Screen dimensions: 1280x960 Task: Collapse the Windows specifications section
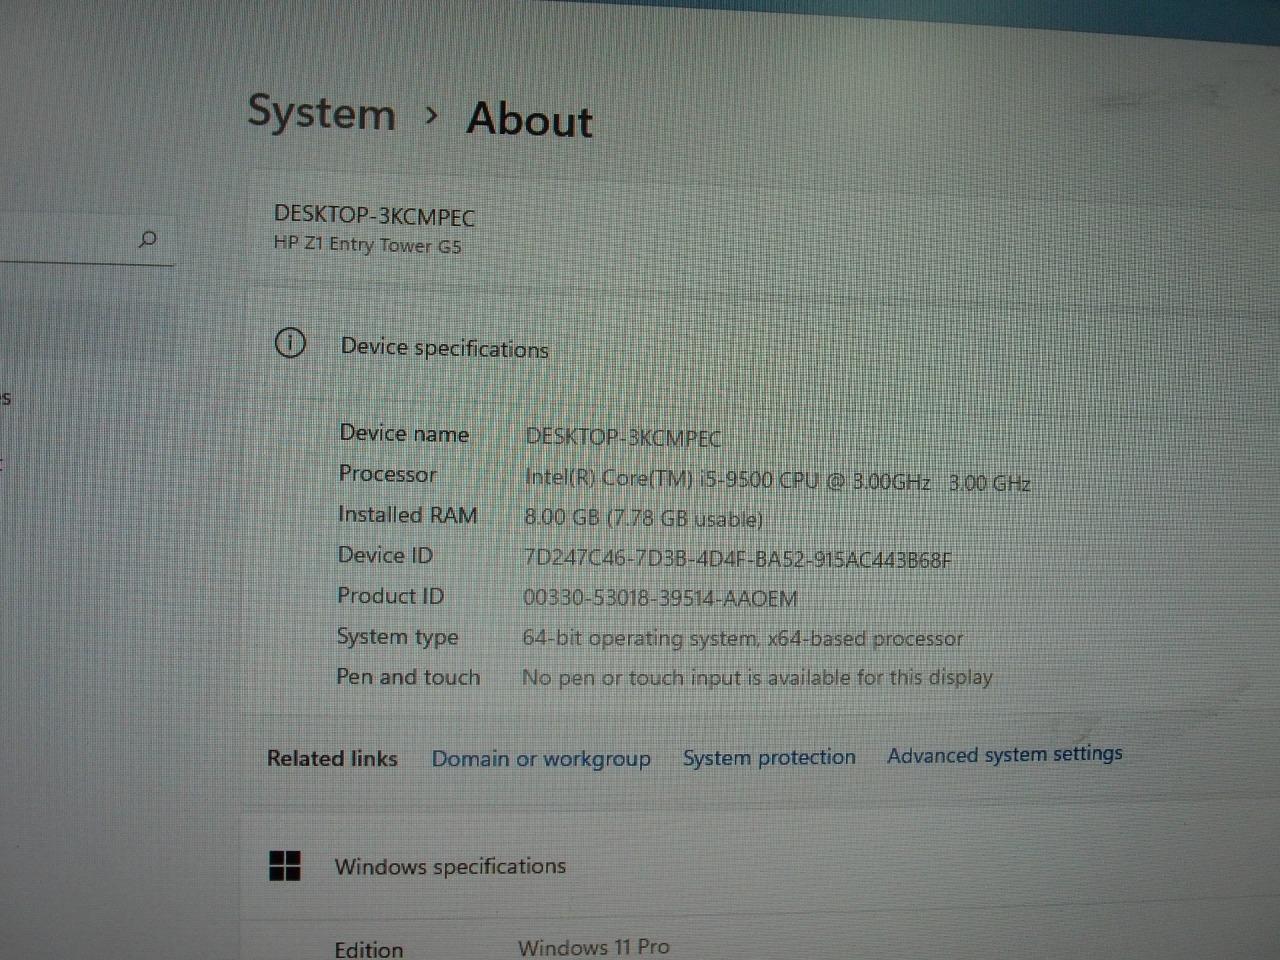tap(450, 866)
